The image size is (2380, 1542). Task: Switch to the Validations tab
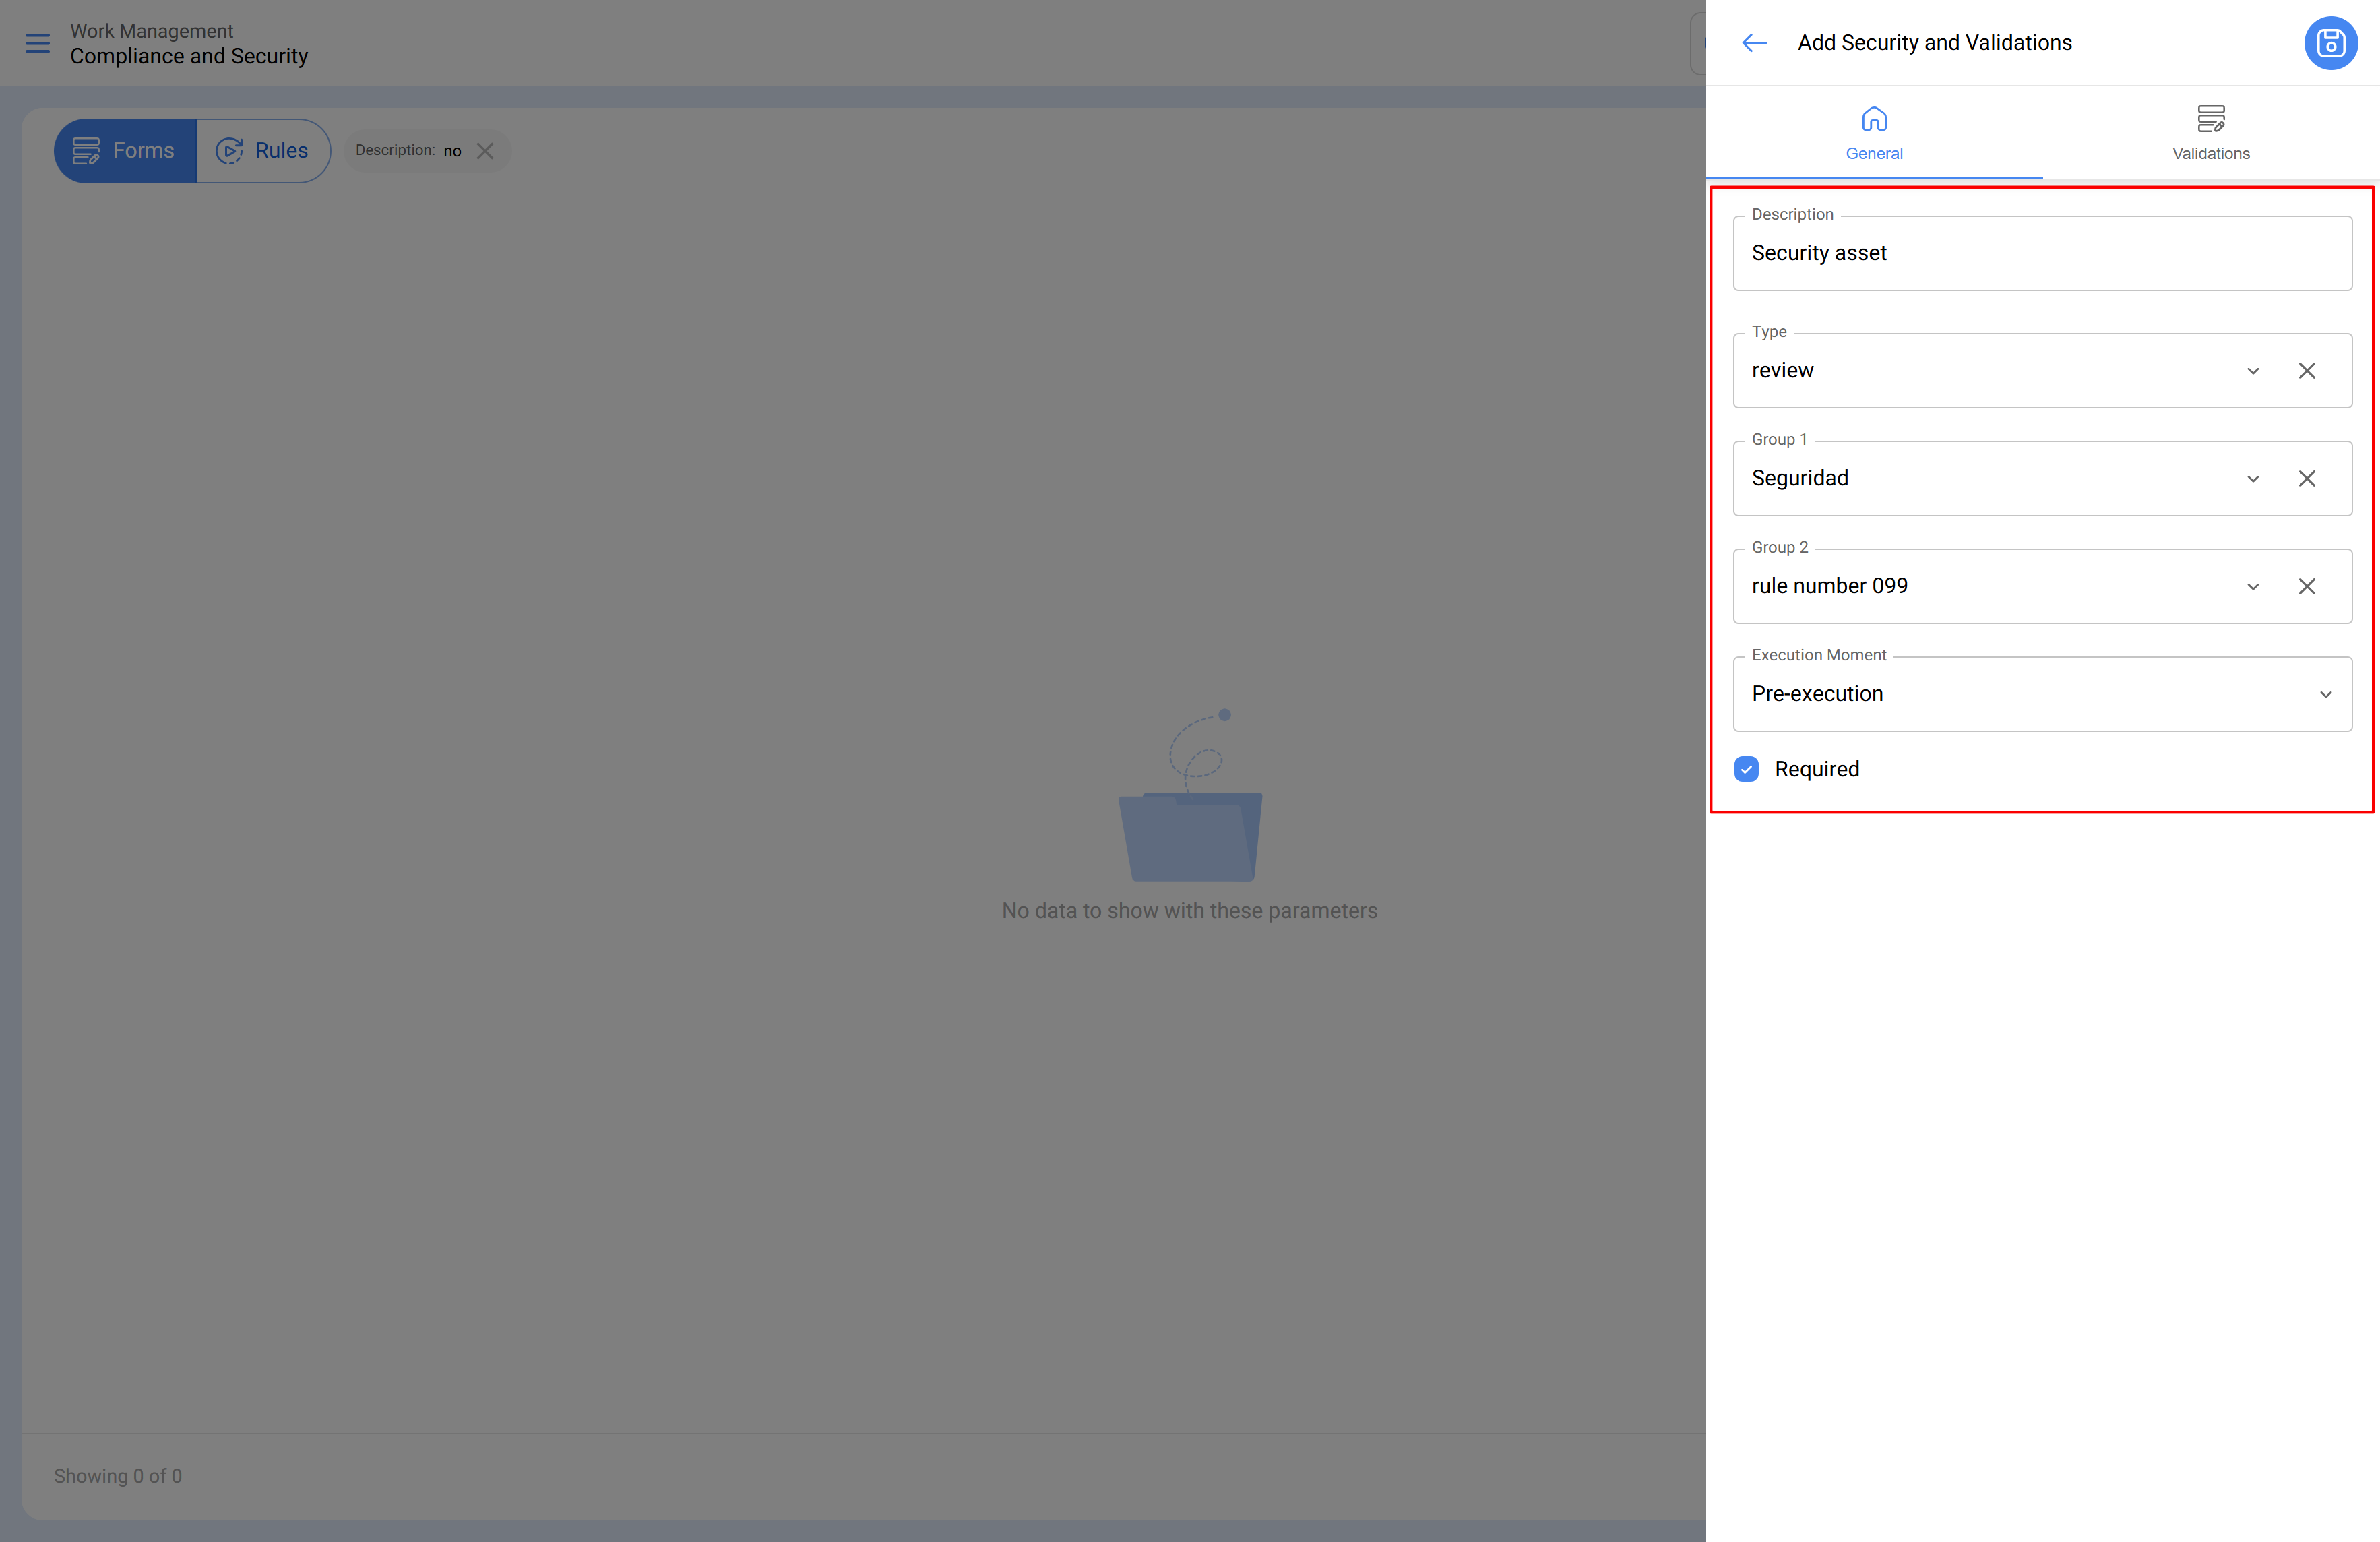pyautogui.click(x=2210, y=153)
